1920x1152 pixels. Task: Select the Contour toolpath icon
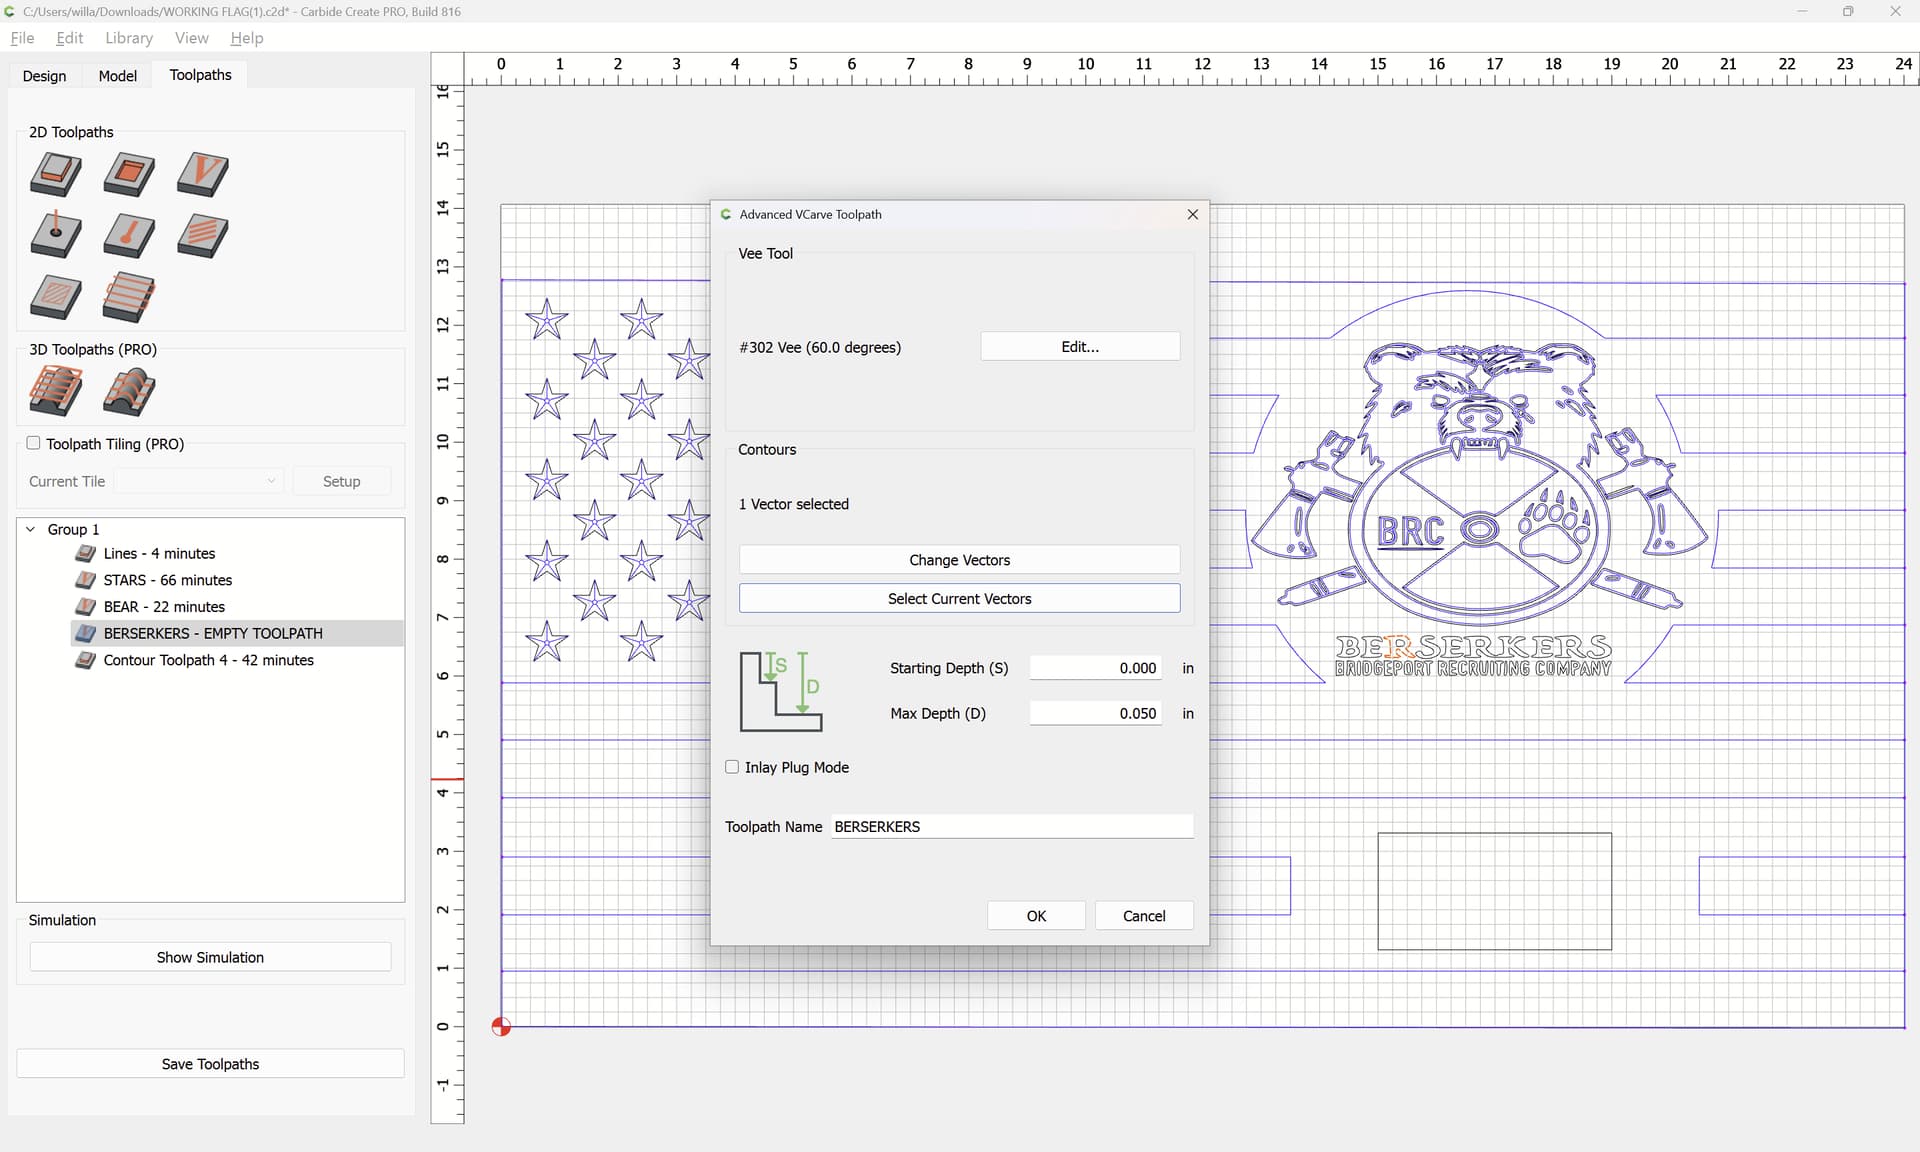click(56, 174)
